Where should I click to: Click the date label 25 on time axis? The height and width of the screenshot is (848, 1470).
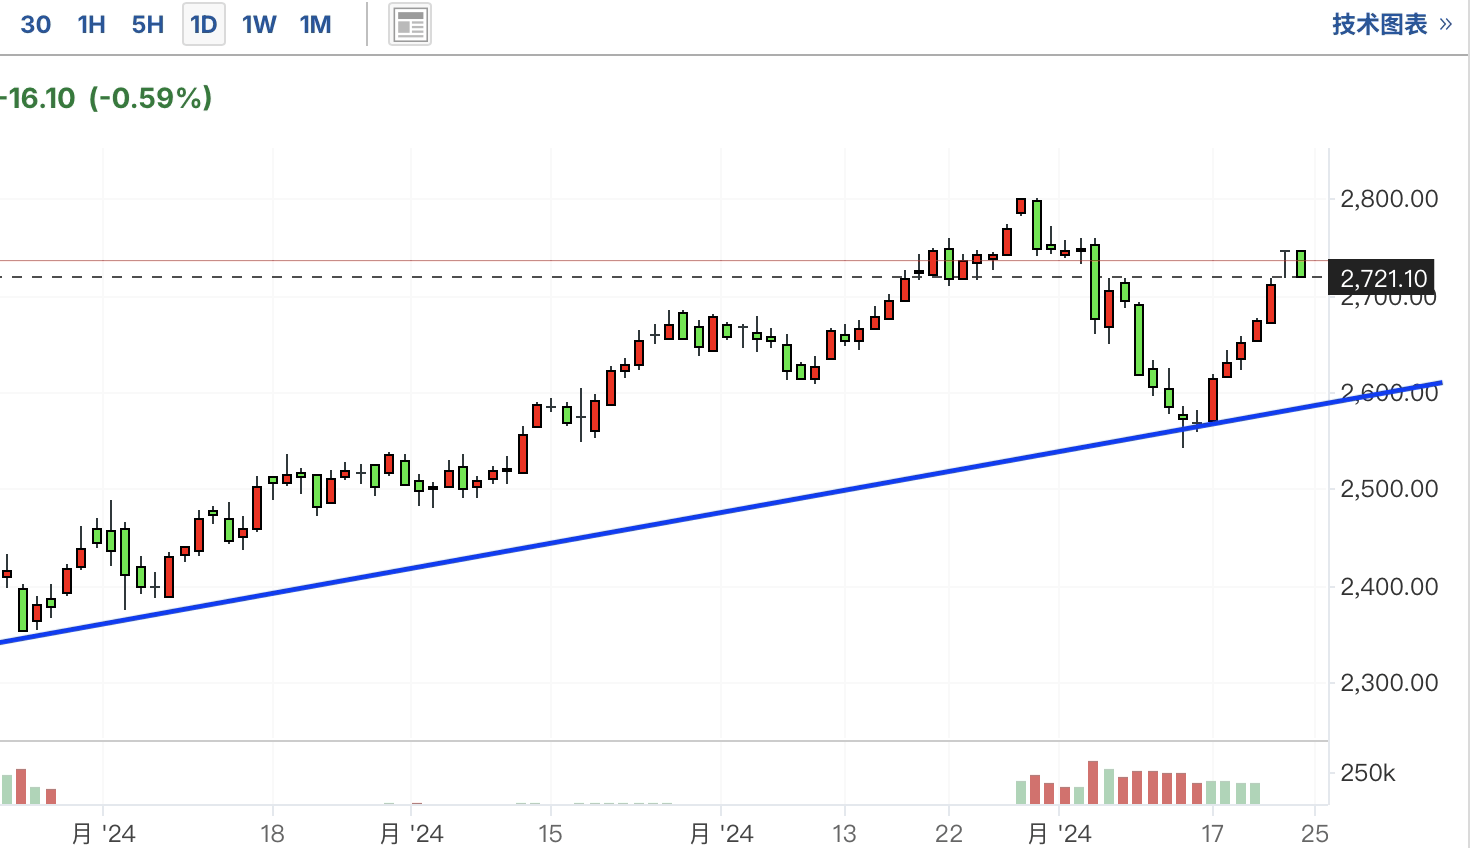pyautogui.click(x=1315, y=833)
